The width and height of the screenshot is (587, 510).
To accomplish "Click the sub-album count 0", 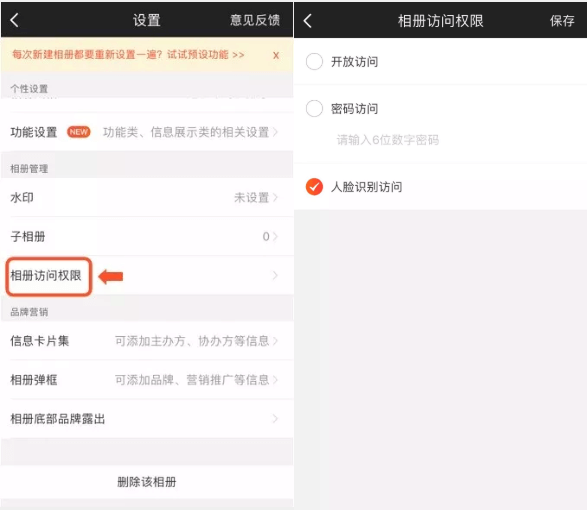I will click(266, 236).
